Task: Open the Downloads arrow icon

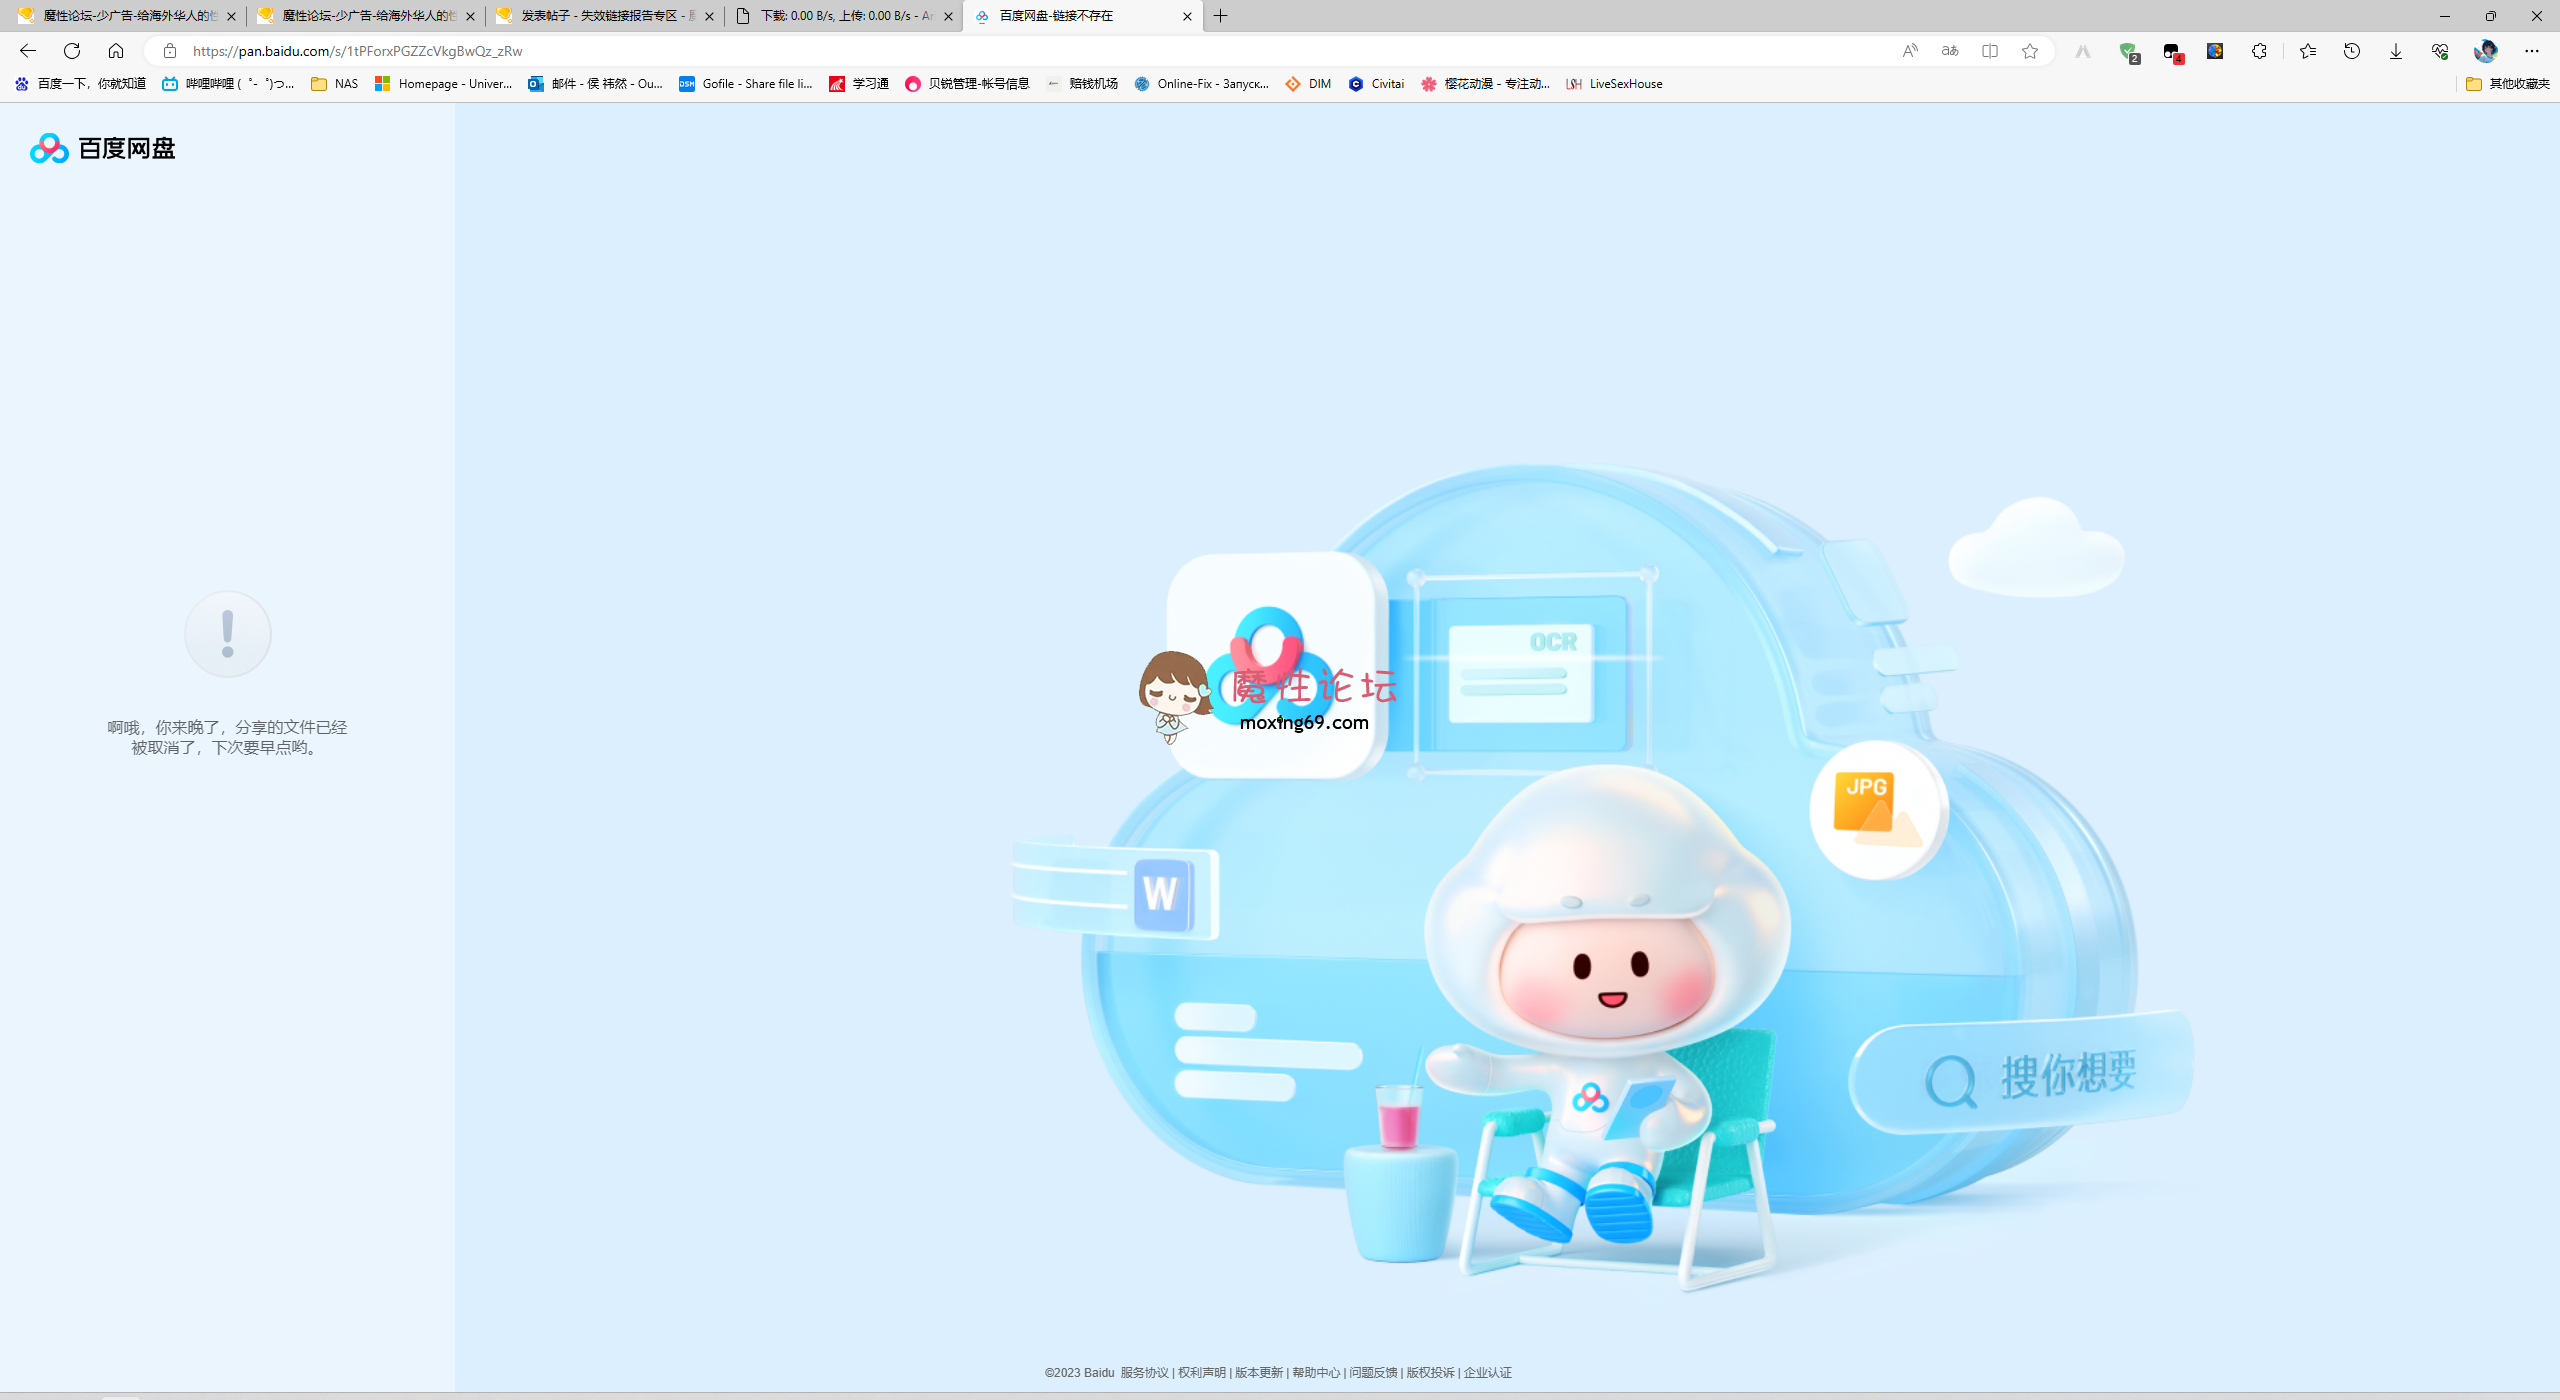Action: pyautogui.click(x=2395, y=51)
